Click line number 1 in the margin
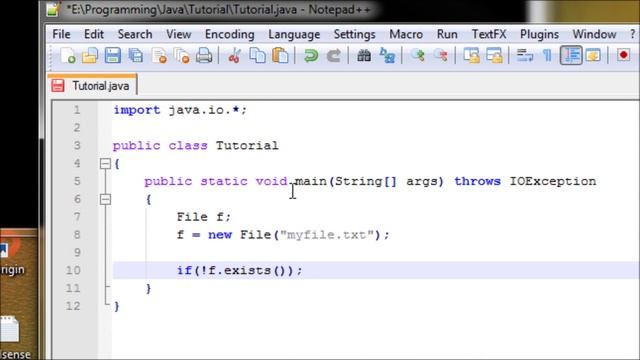640x360 pixels. click(77, 110)
